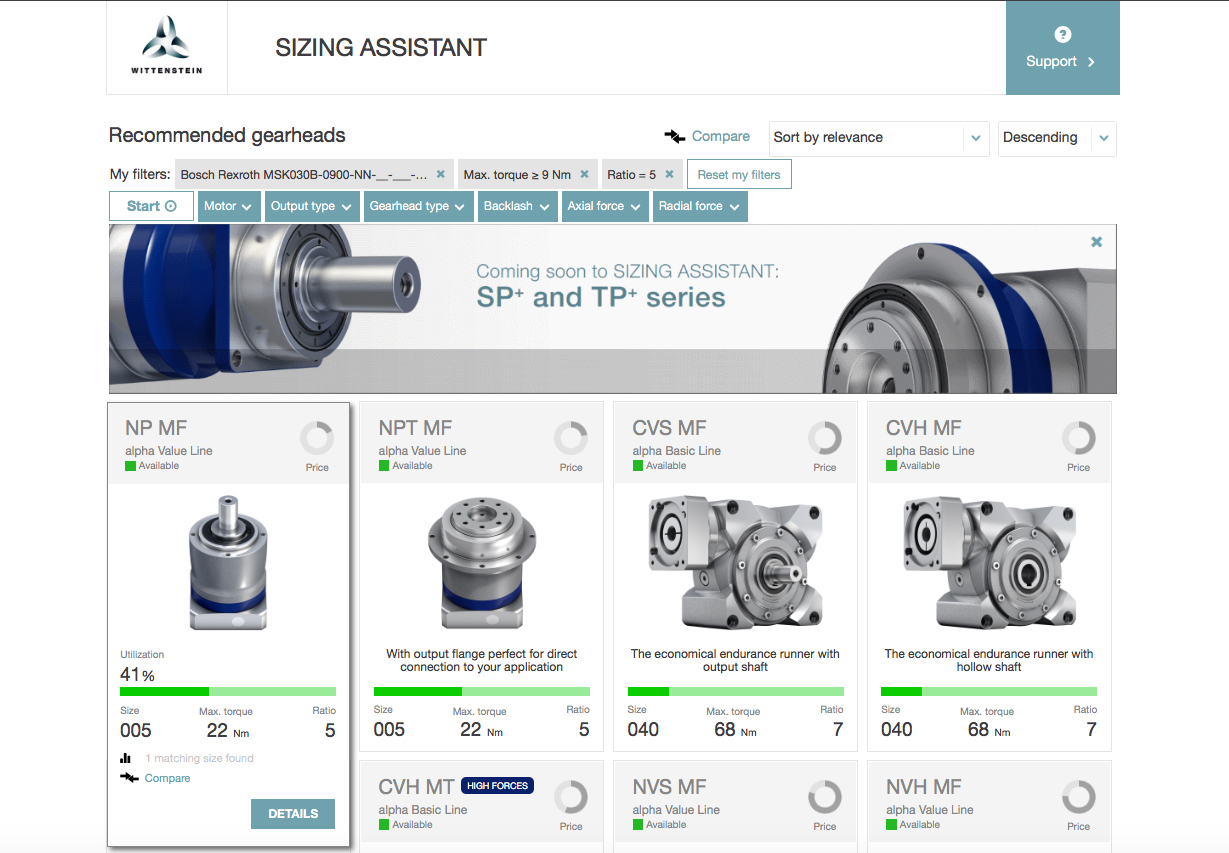
Task: Click Compare link in NP MF card
Action: pyautogui.click(x=167, y=778)
